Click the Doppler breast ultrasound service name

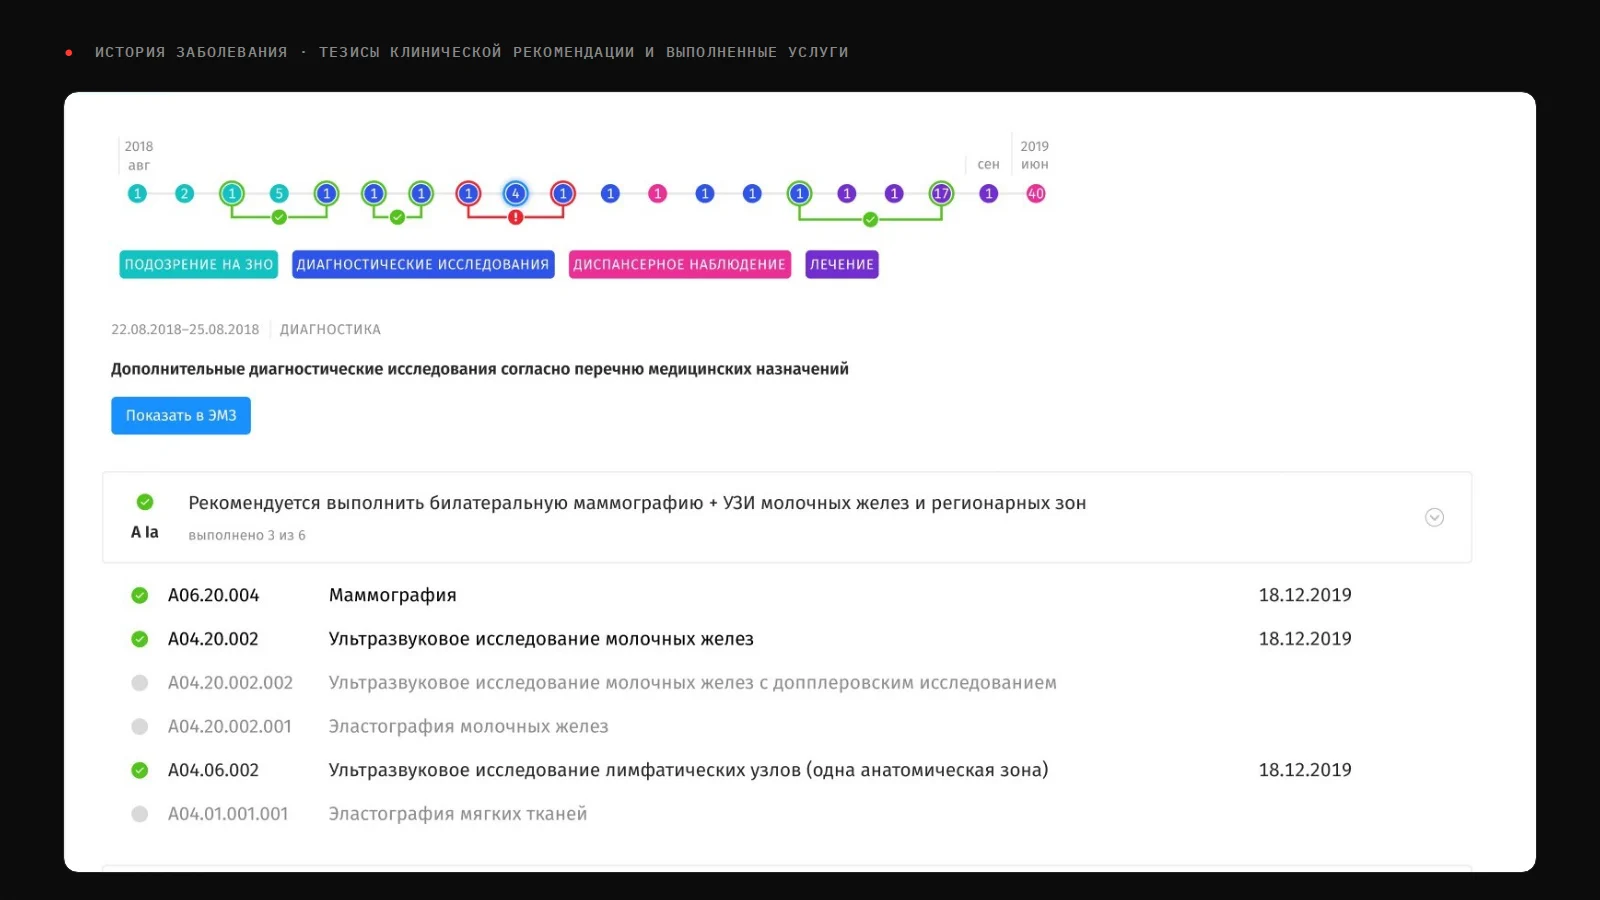pyautogui.click(x=692, y=683)
